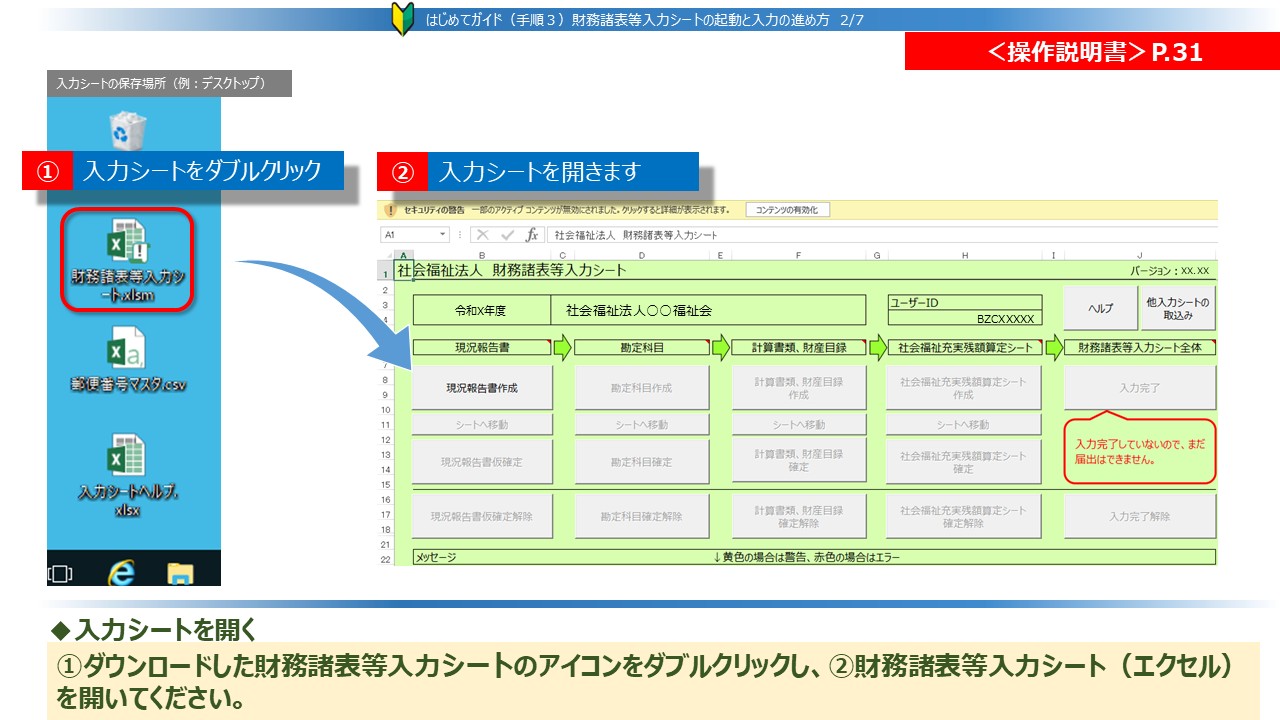
Task: Select column header D in the sheet
Action: pyautogui.click(x=640, y=256)
